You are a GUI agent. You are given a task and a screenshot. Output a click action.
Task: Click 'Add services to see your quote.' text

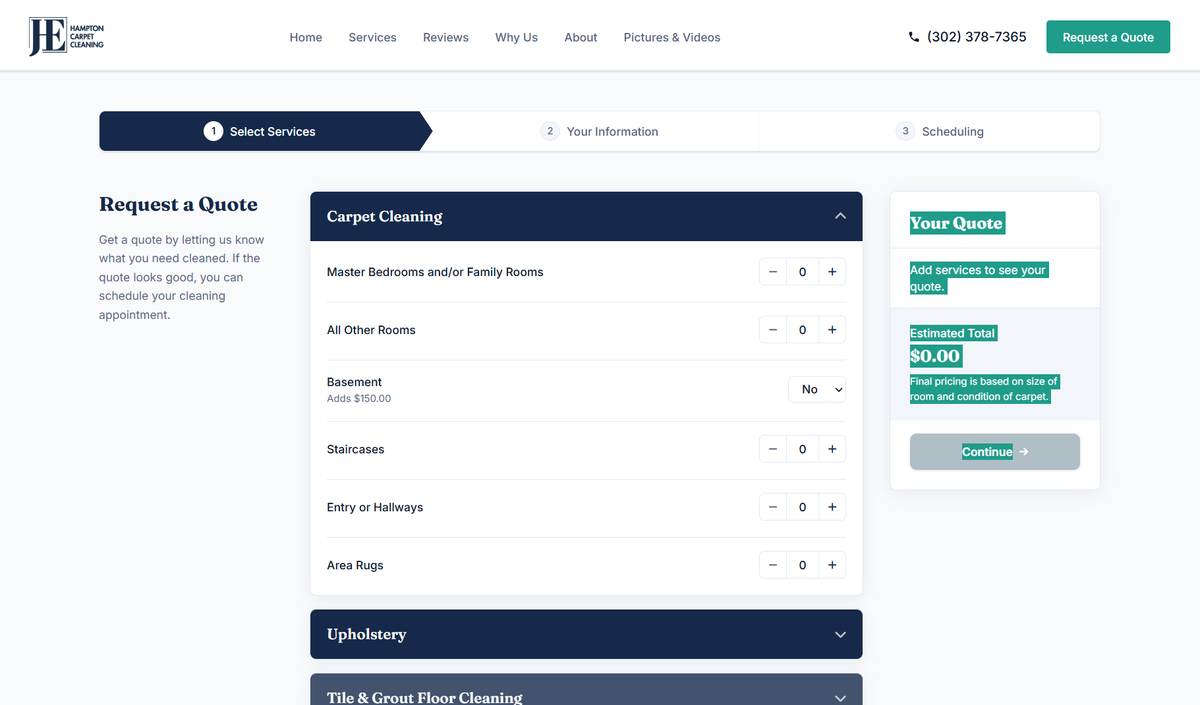(978, 278)
